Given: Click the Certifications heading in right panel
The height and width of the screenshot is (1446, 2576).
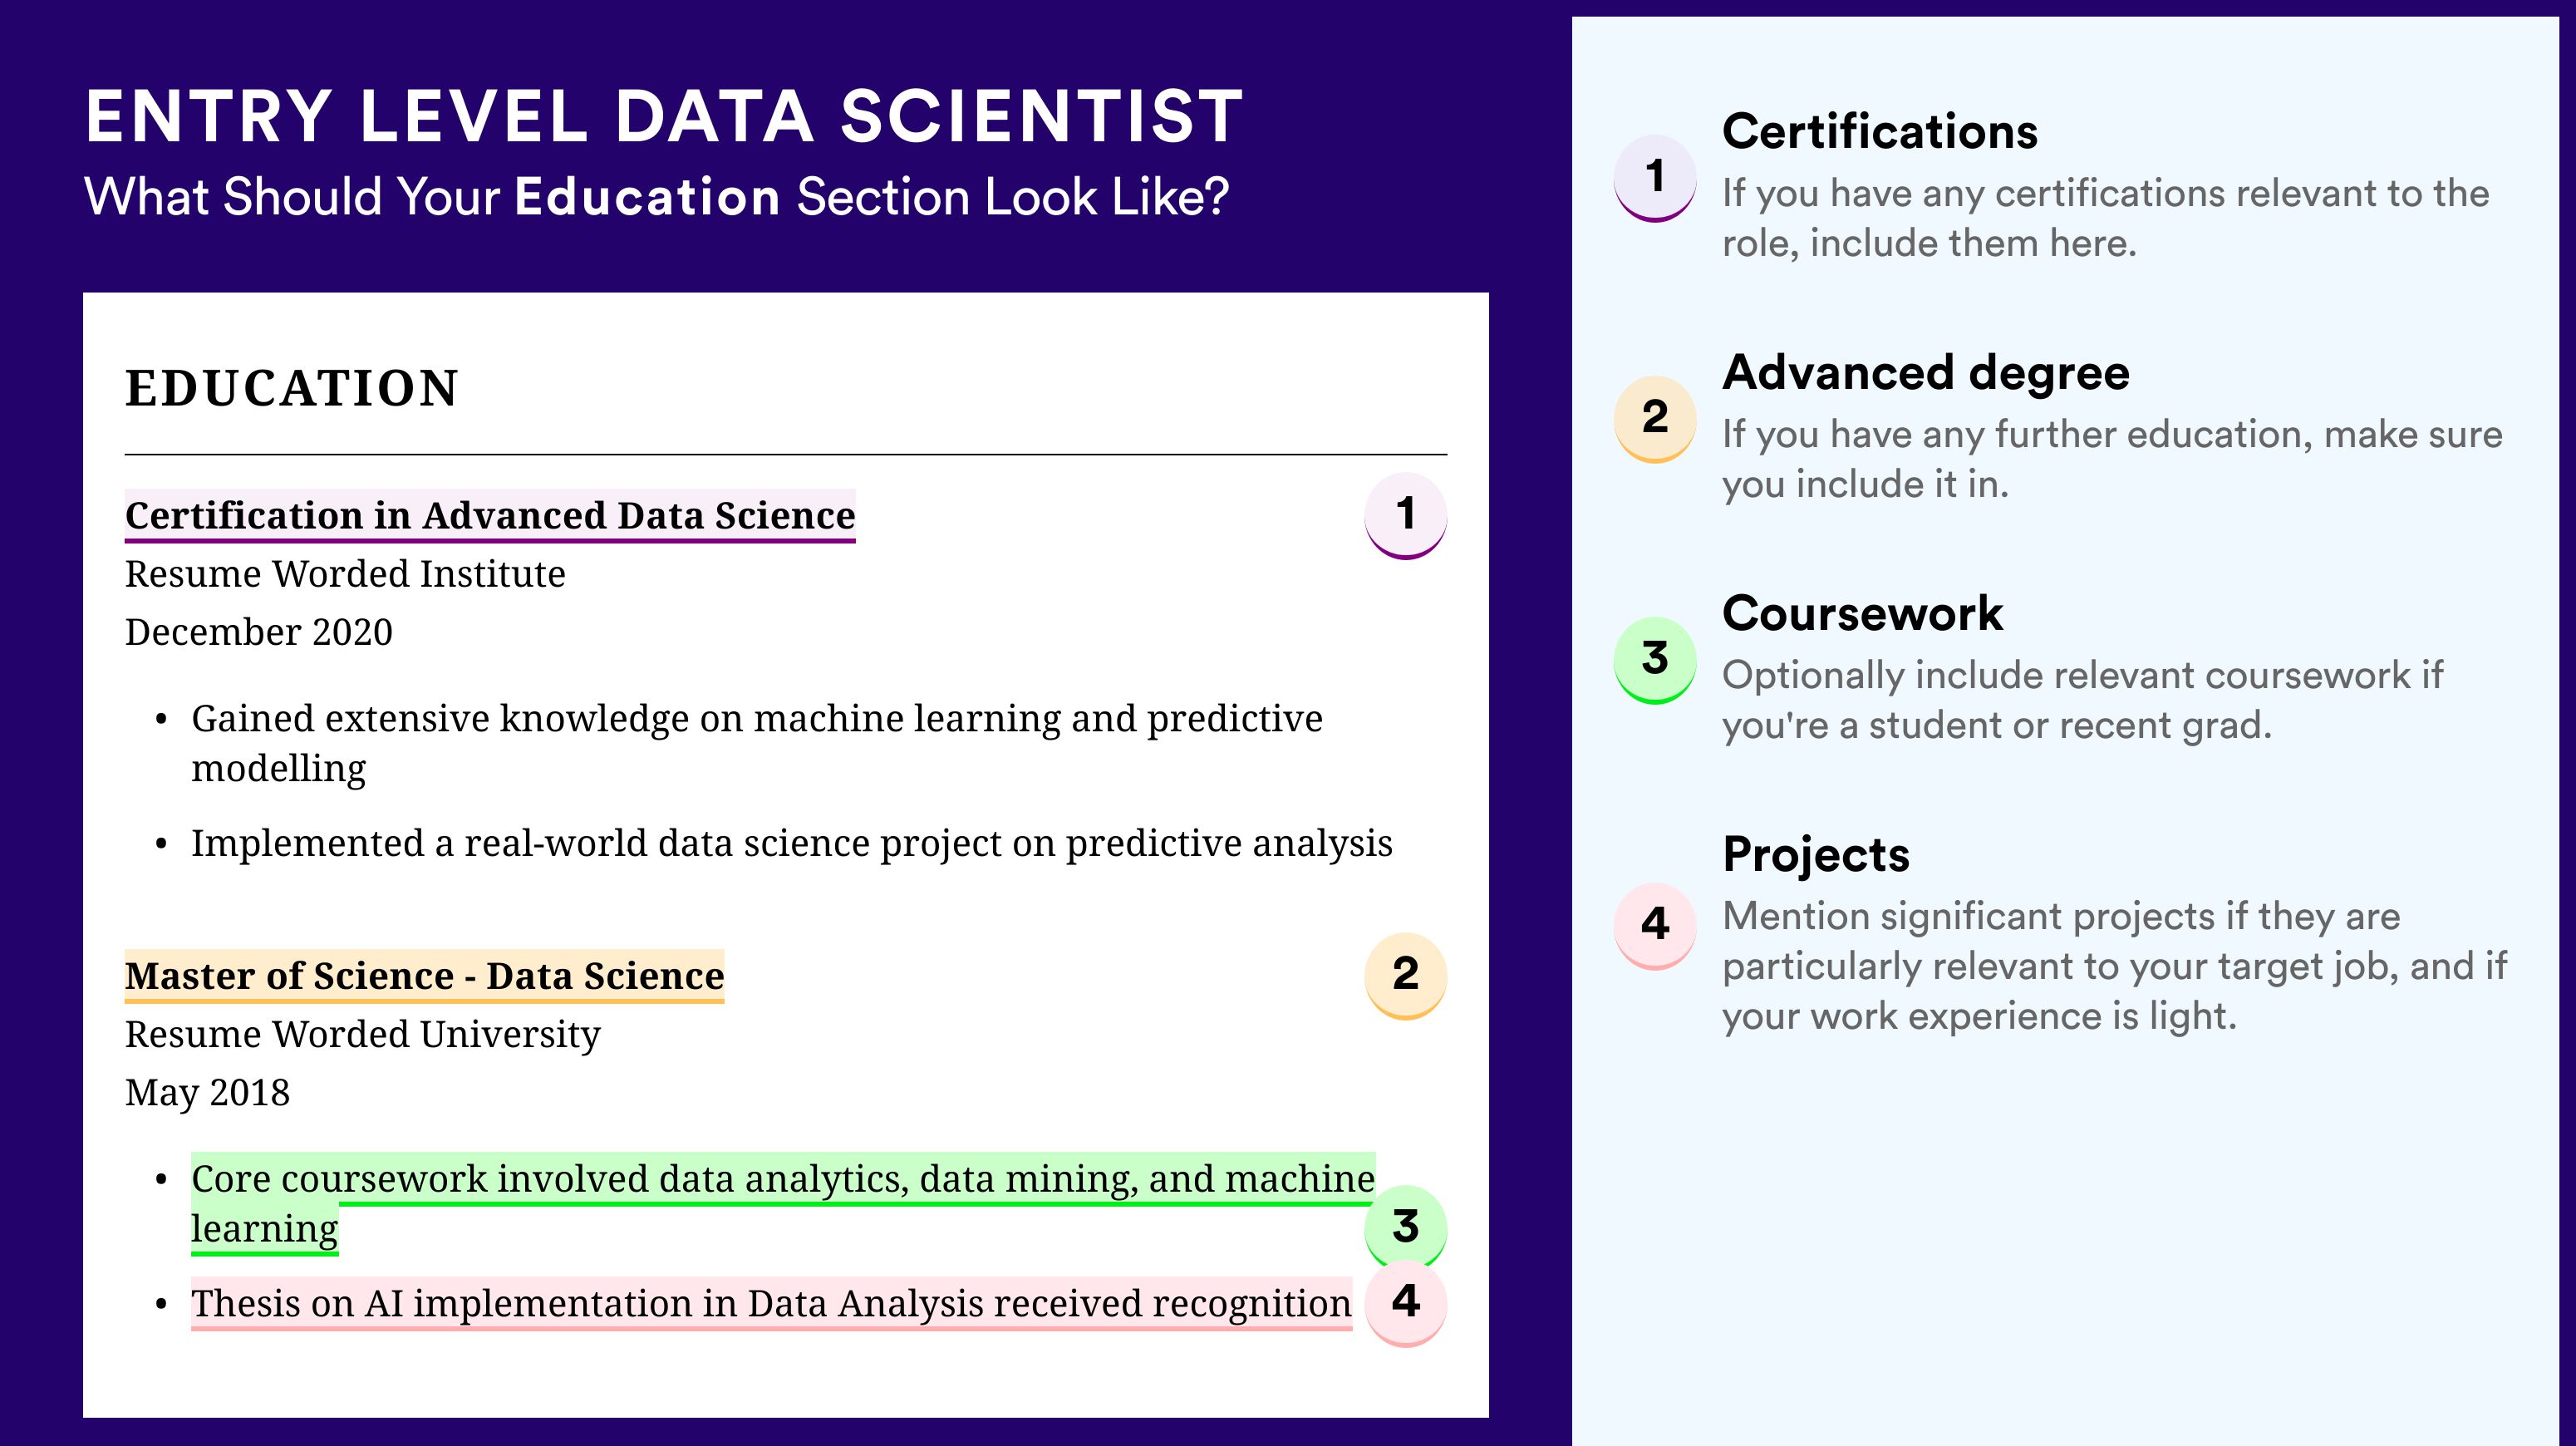Looking at the screenshot, I should click(x=1879, y=132).
